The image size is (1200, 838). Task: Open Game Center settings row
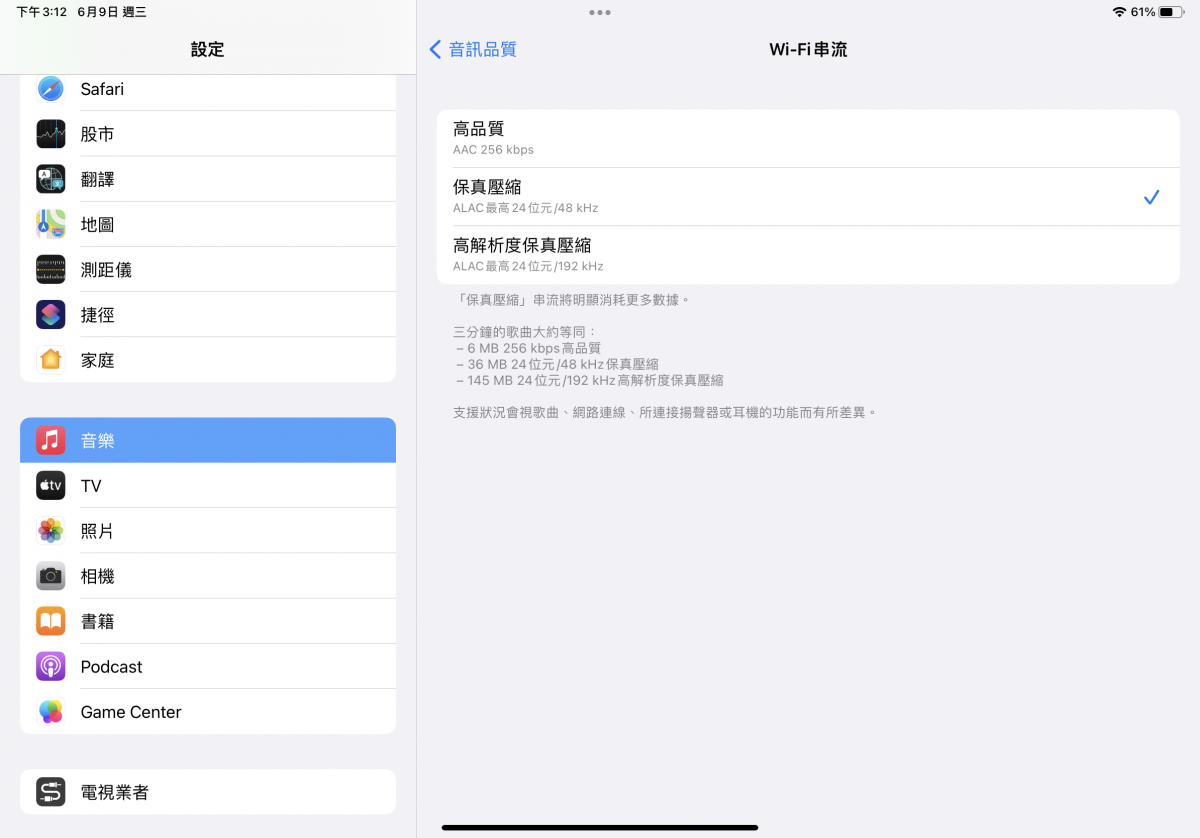pyautogui.click(x=208, y=712)
